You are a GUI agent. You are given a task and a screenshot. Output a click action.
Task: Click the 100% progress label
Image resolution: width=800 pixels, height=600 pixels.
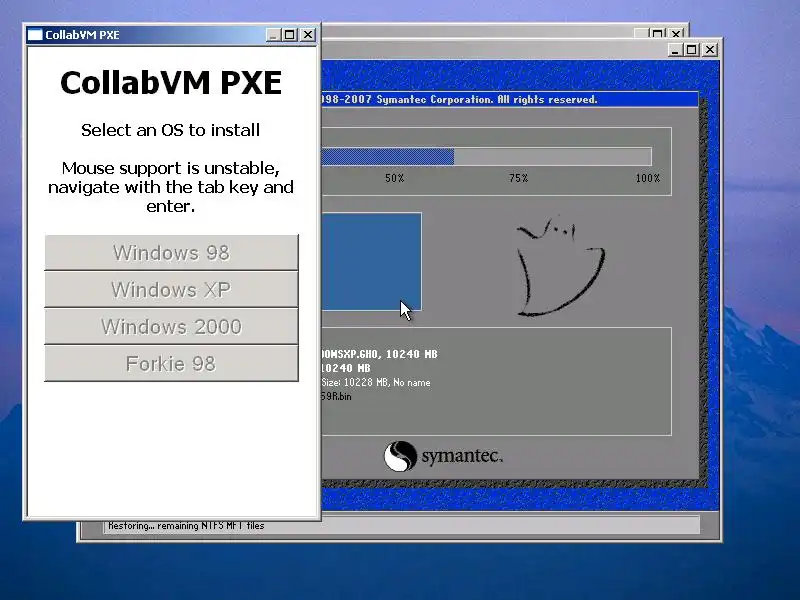click(647, 178)
